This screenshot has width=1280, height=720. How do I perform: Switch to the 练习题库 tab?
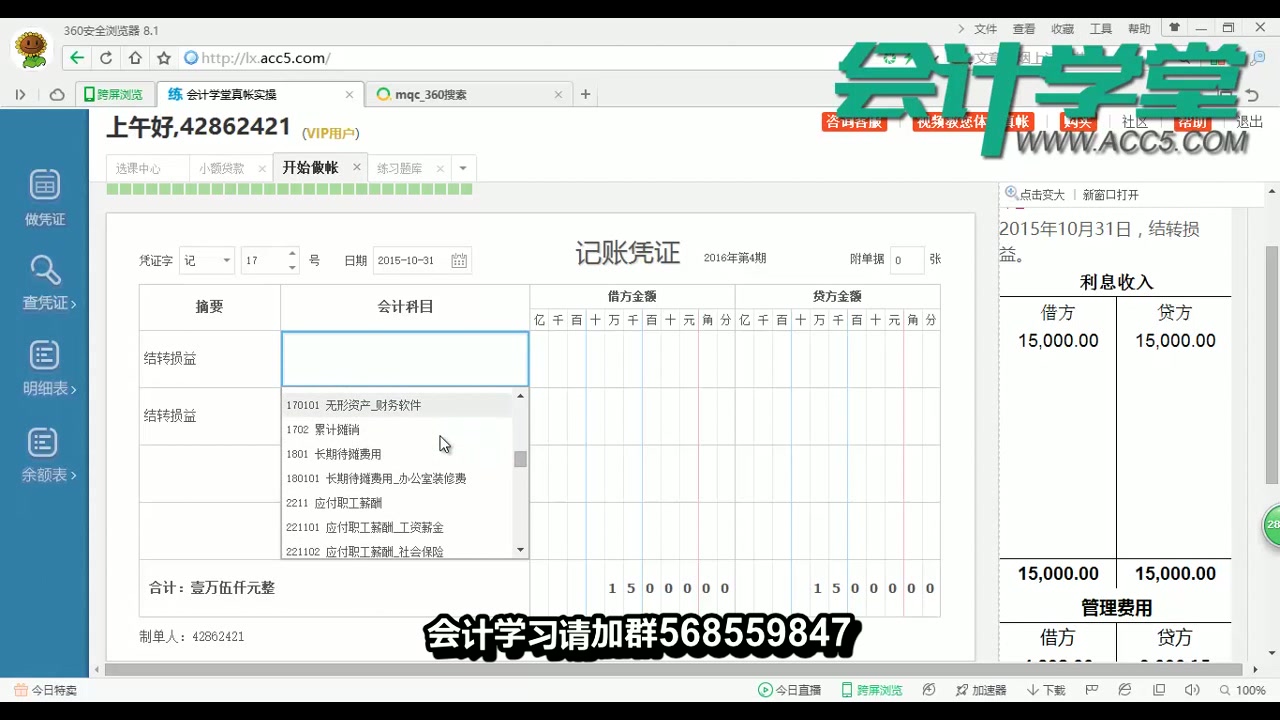coord(399,168)
